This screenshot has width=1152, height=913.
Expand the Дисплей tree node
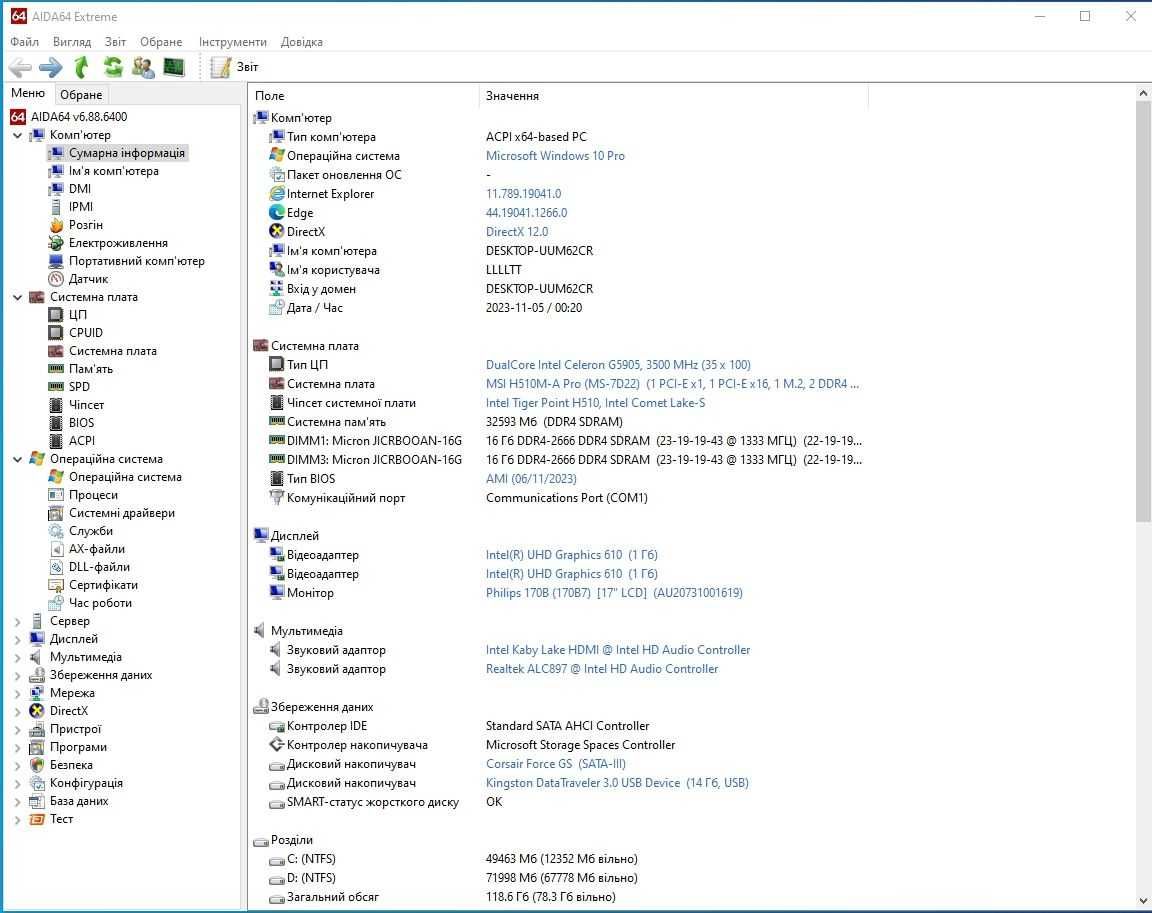(18, 639)
